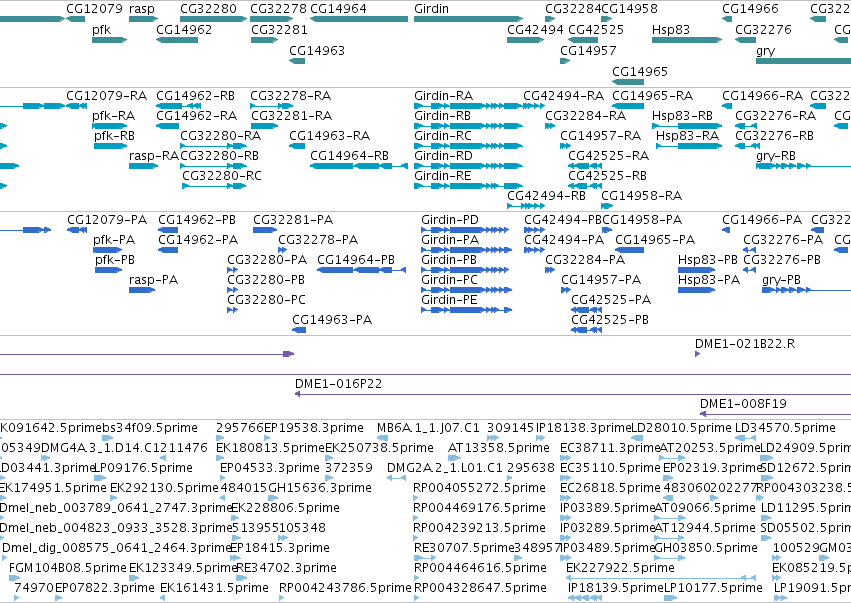Click the EK227922.5prime EST label
The height and width of the screenshot is (603, 851).
click(620, 568)
